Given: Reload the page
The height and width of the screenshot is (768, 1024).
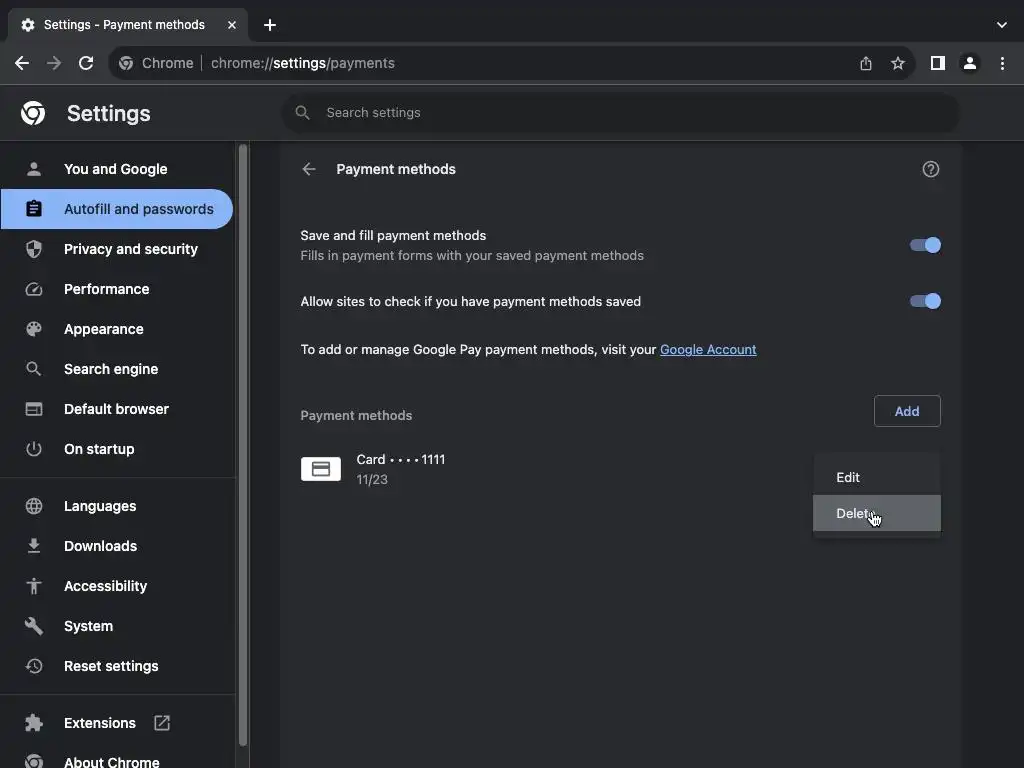Looking at the screenshot, I should tap(86, 63).
